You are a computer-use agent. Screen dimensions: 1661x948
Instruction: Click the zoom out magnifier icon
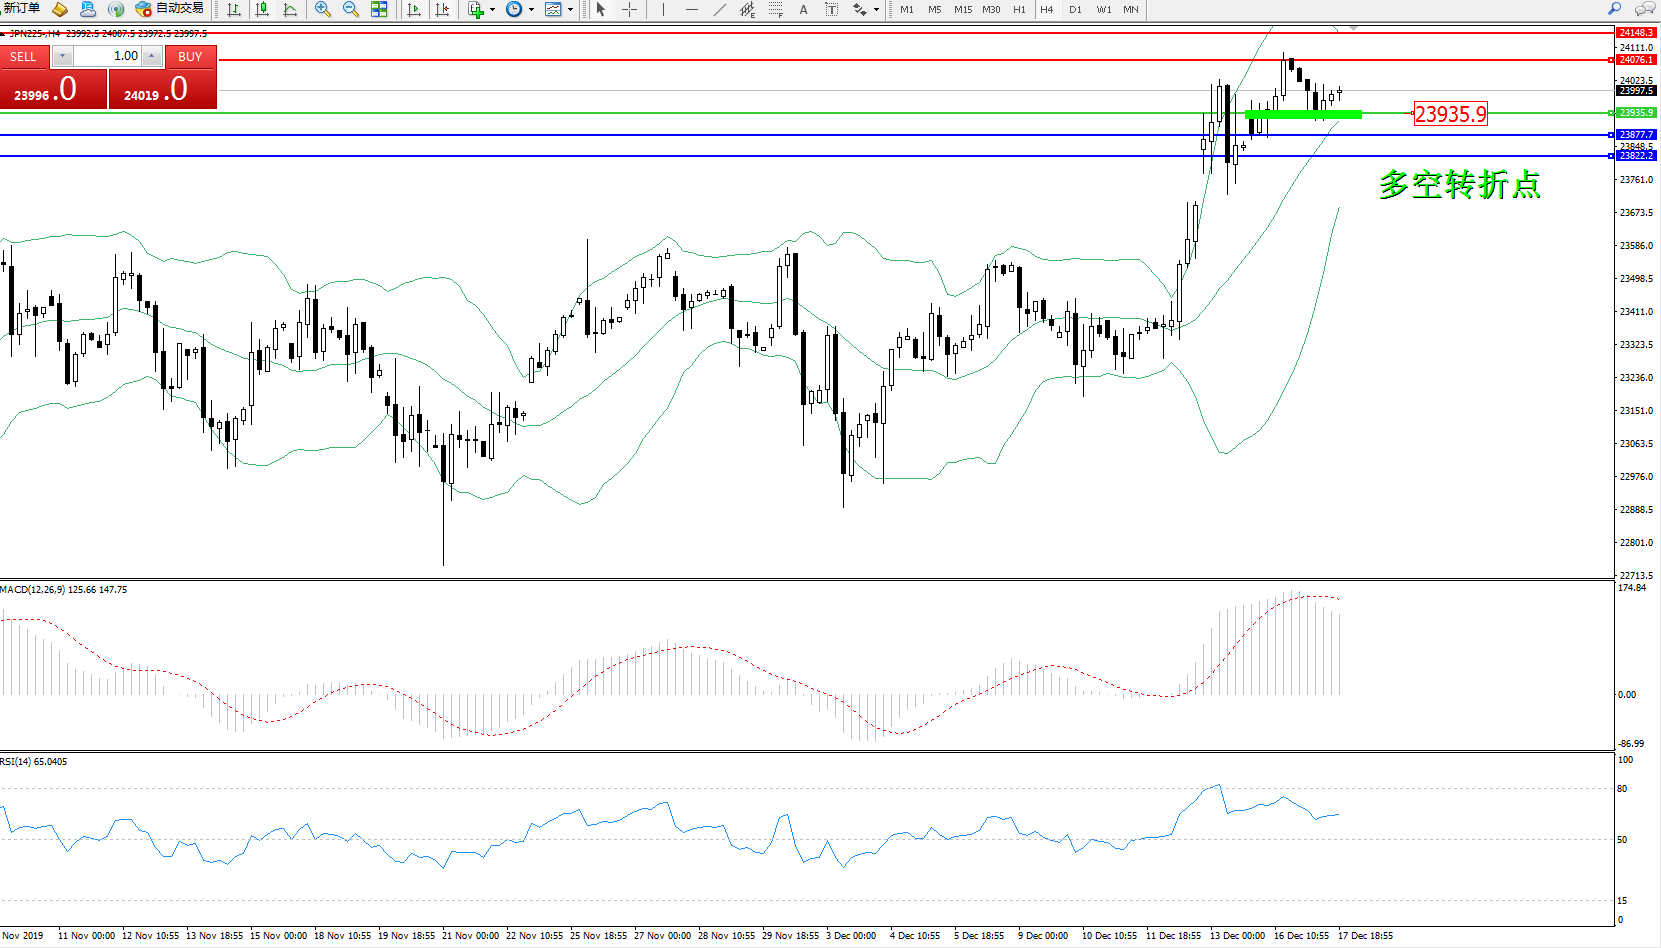pyautogui.click(x=351, y=9)
